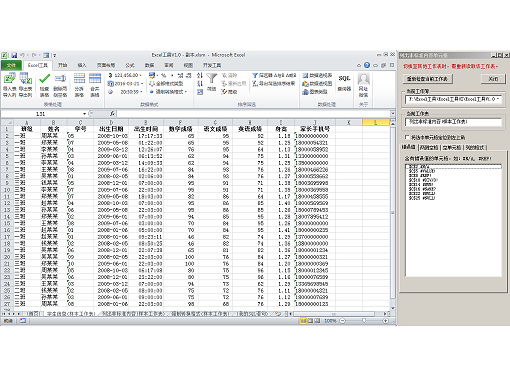Click the normal view status bar icon

point(303,321)
